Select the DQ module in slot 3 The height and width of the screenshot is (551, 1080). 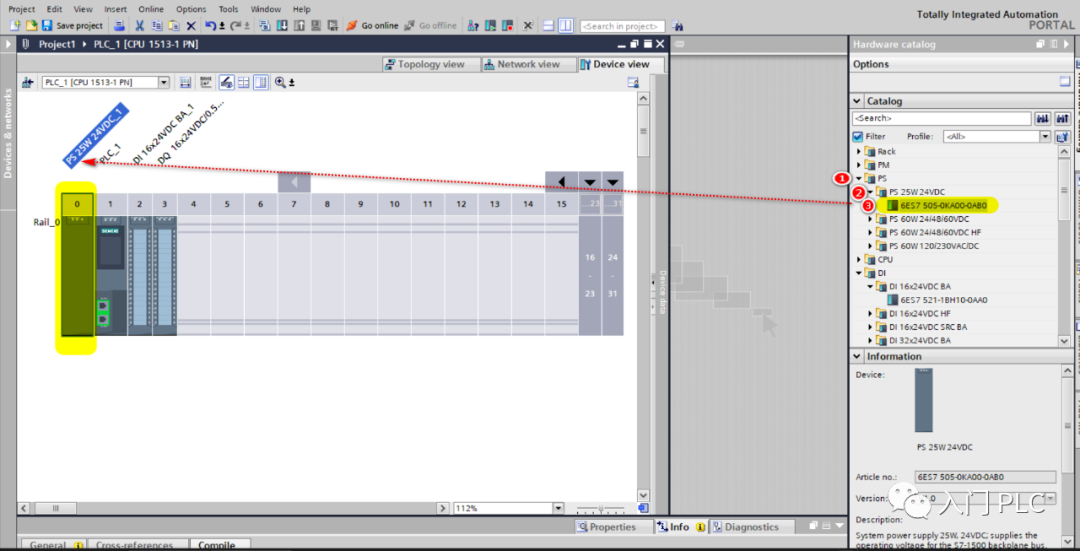click(x=165, y=276)
